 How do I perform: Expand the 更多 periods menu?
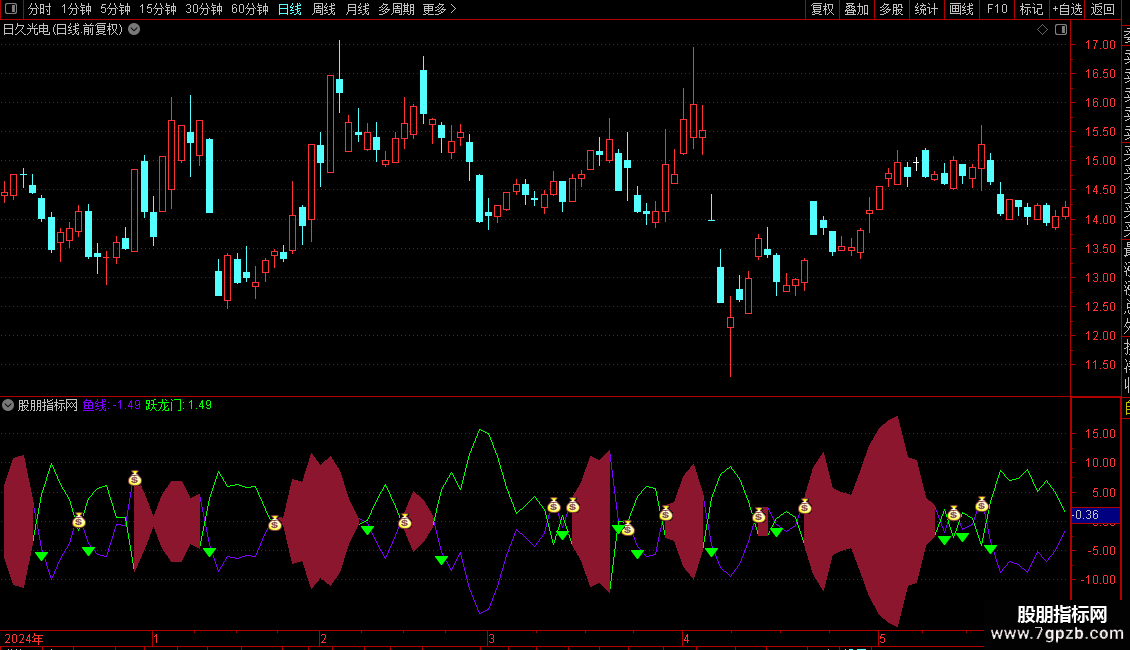click(x=439, y=9)
